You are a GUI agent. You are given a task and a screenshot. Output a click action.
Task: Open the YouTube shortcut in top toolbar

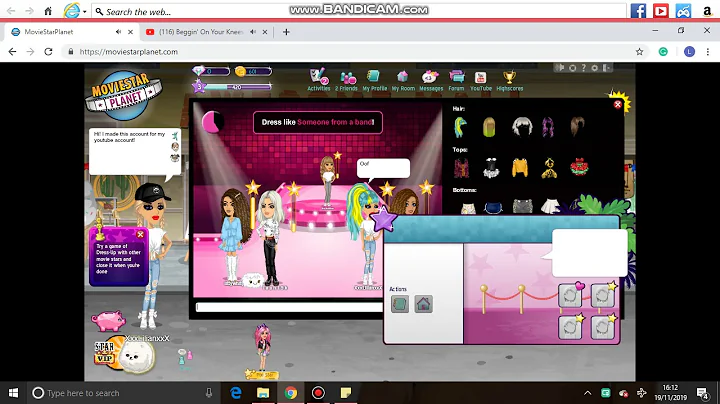click(661, 11)
